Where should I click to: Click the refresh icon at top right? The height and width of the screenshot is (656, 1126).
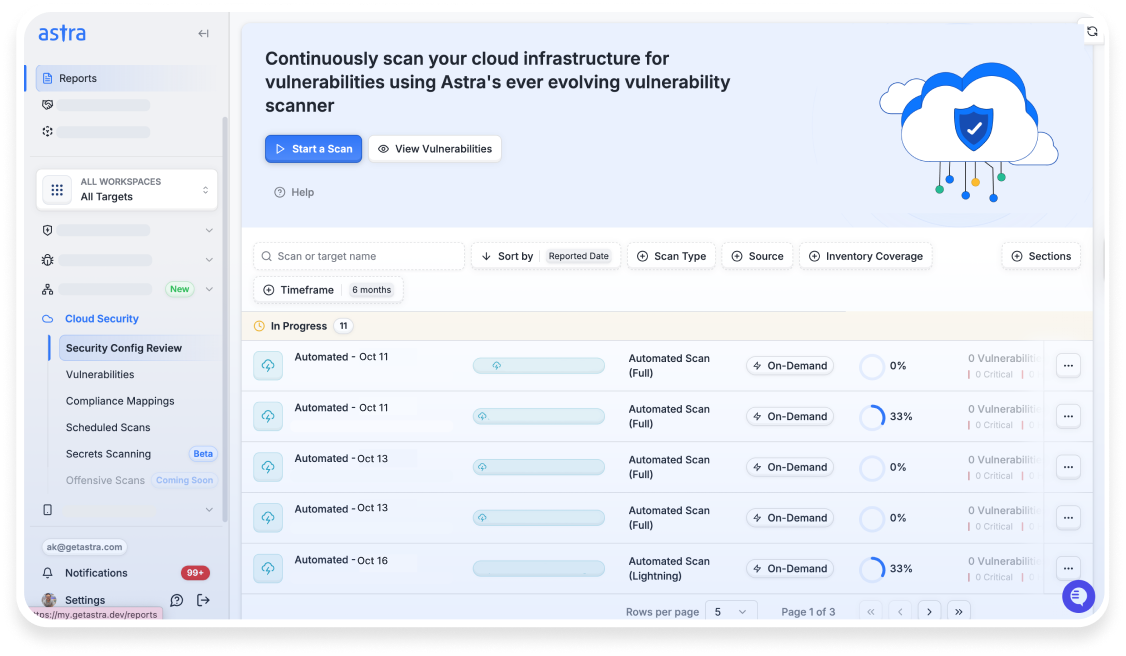(x=1092, y=32)
